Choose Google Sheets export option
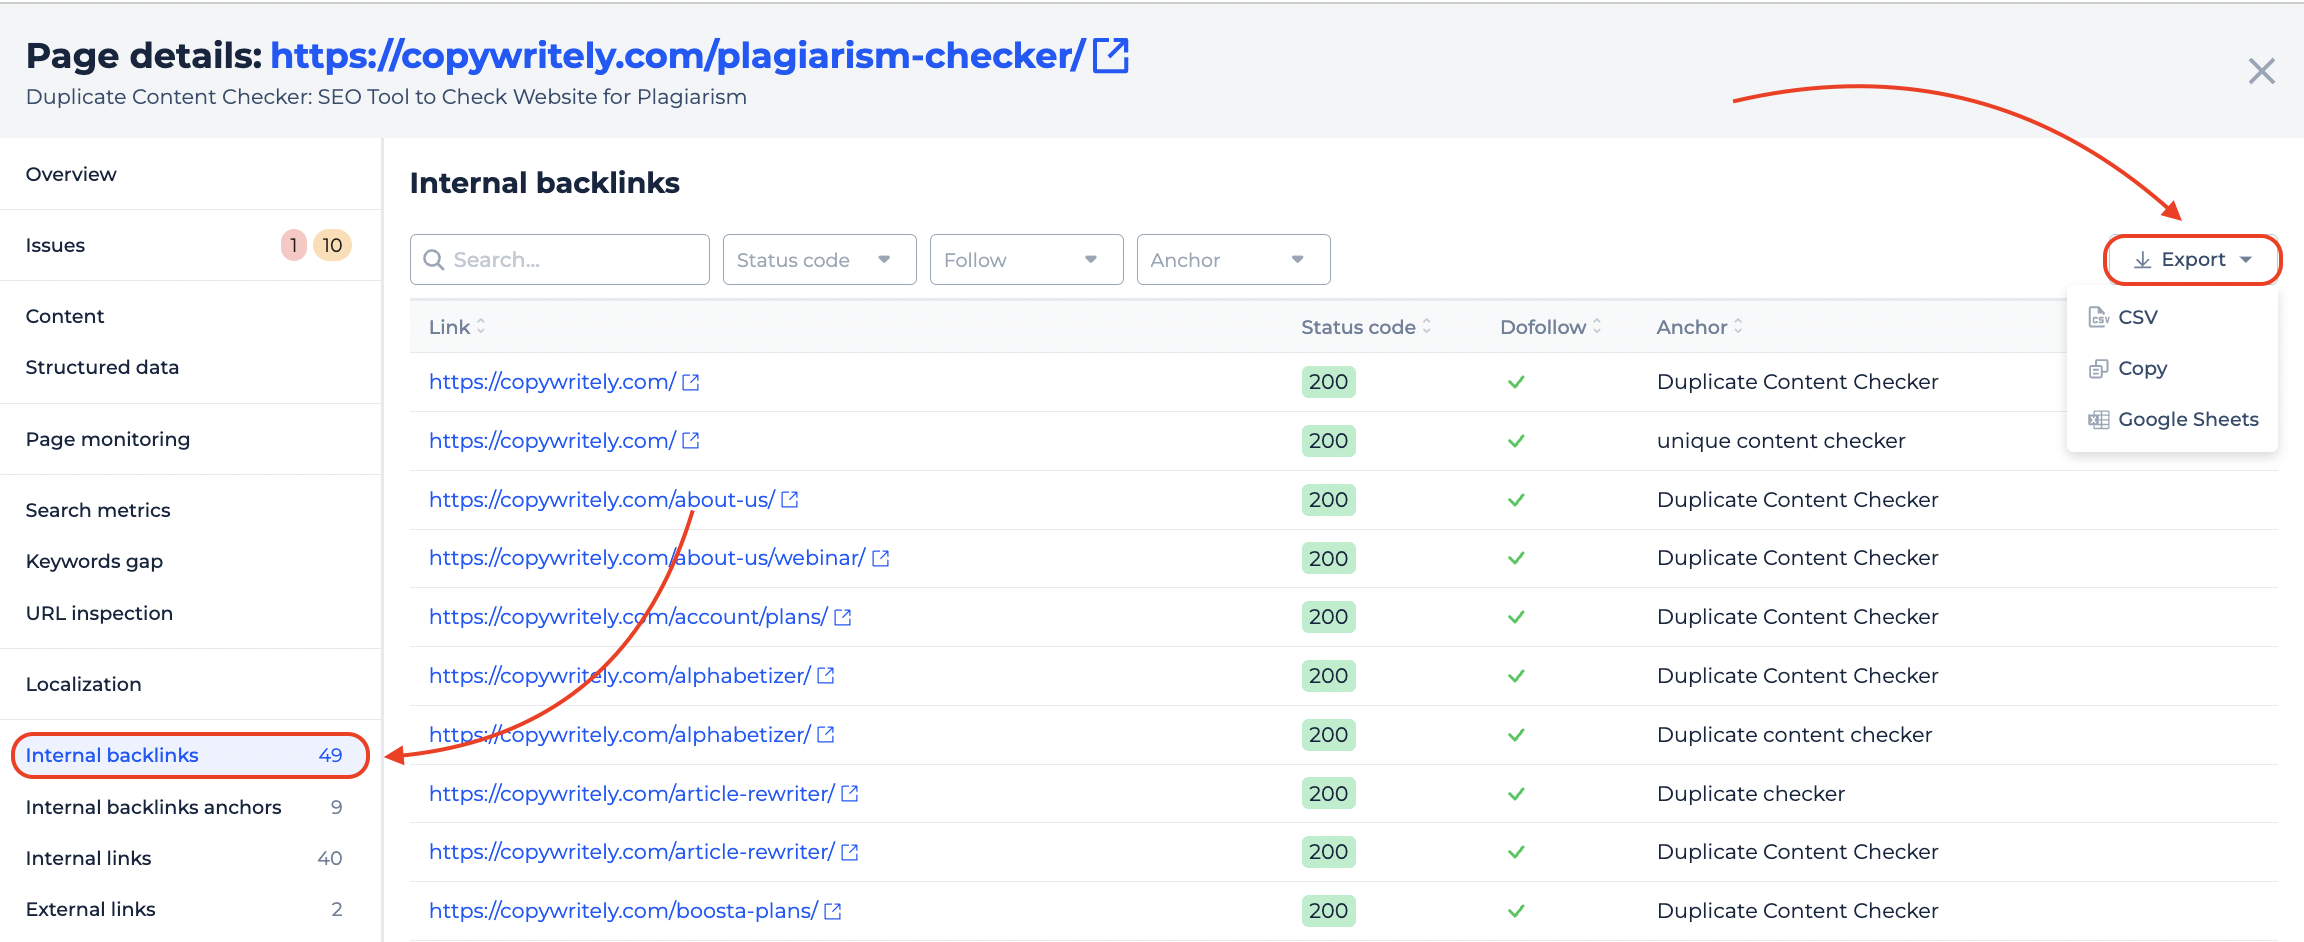This screenshot has height=942, width=2304. click(2172, 420)
